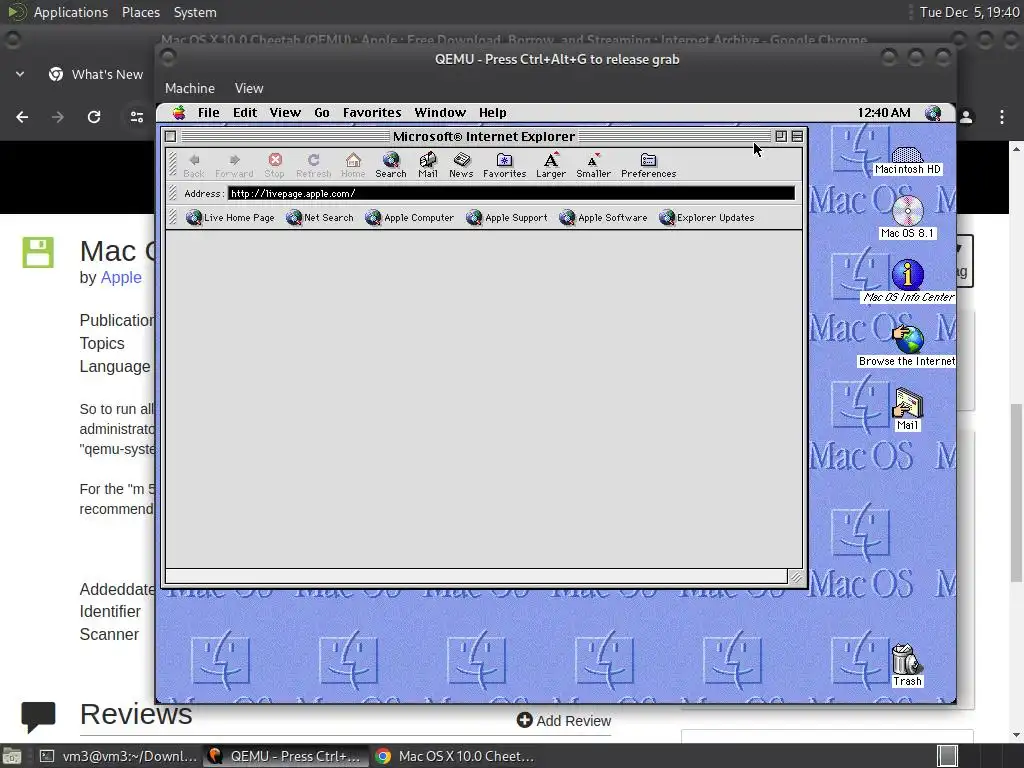The width and height of the screenshot is (1024, 768).
Task: Open the Apple Software favorite link
Action: coord(603,217)
